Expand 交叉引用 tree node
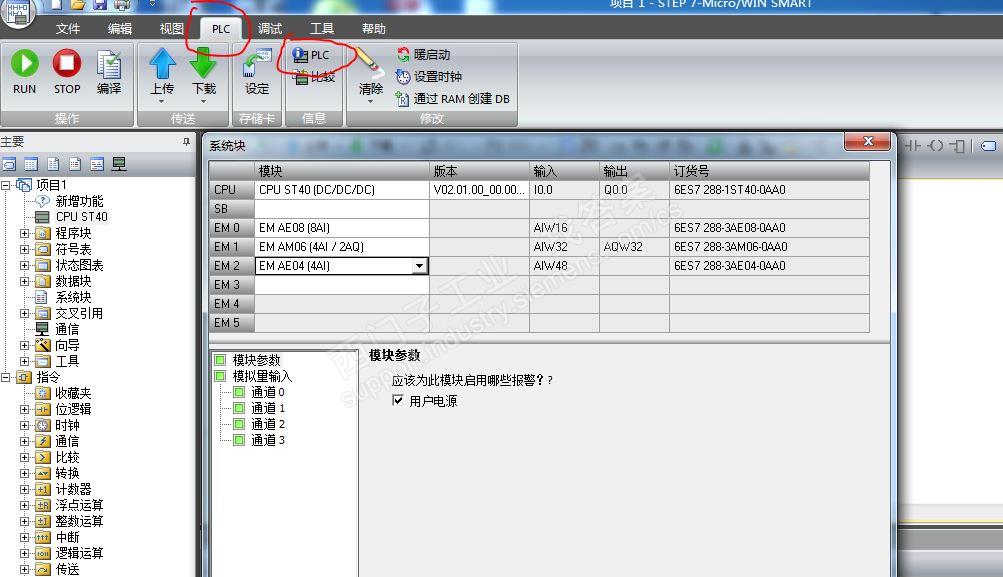This screenshot has height=577, width=1003. pos(24,313)
